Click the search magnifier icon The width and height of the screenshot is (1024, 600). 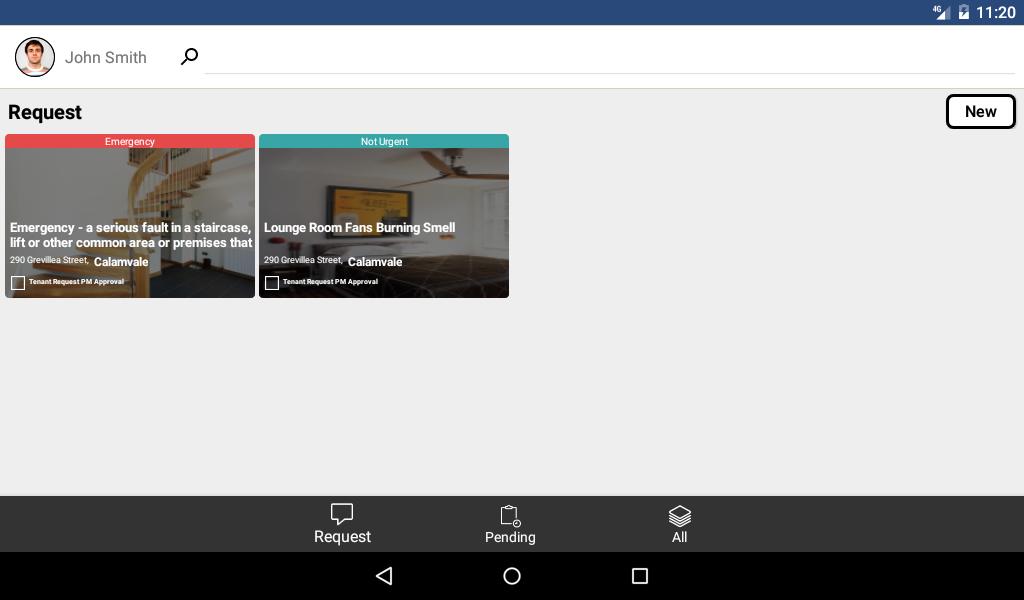189,57
